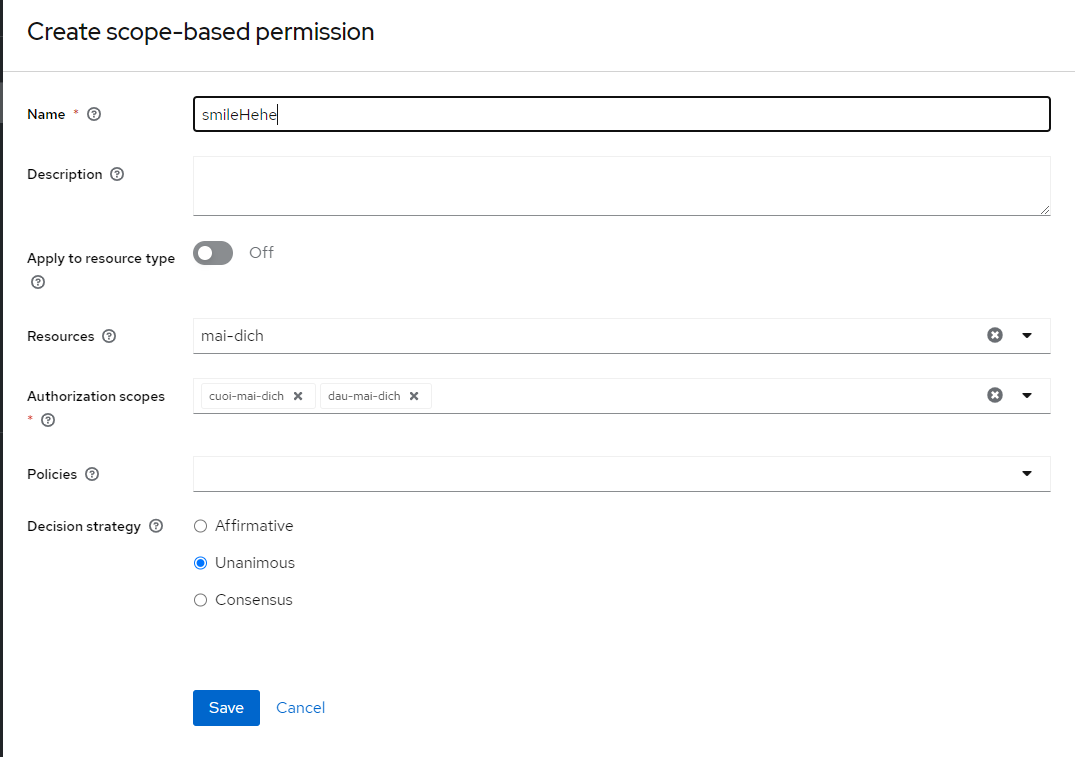
Task: Click the Description help icon
Action: click(117, 174)
